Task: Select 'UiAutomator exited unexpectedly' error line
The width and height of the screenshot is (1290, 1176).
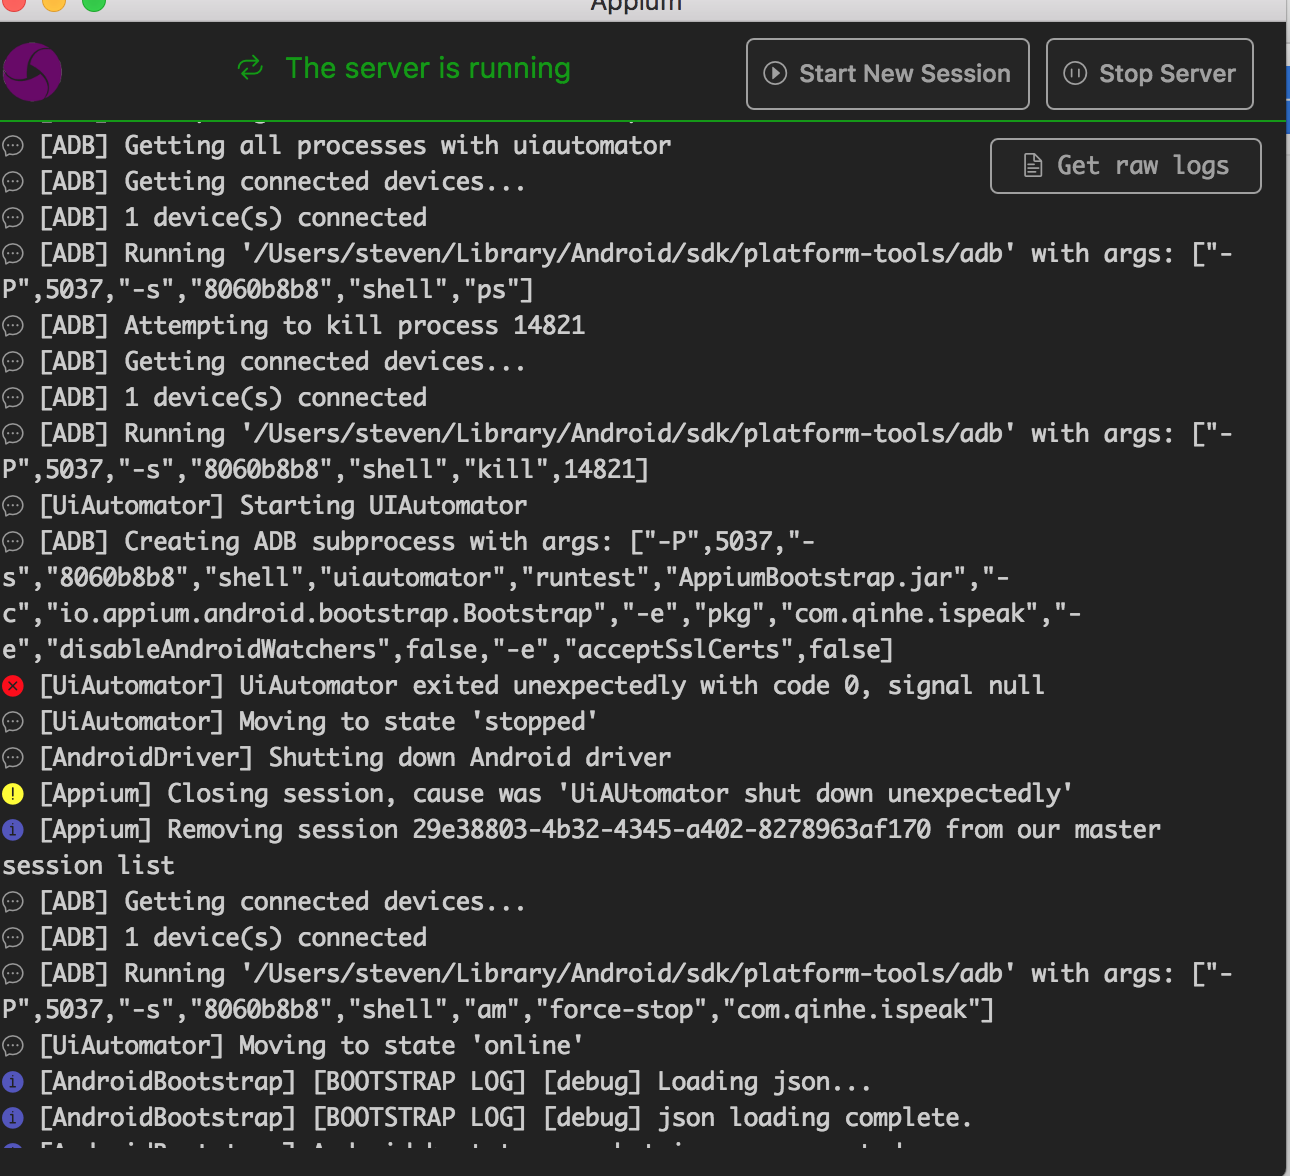Action: 542,686
